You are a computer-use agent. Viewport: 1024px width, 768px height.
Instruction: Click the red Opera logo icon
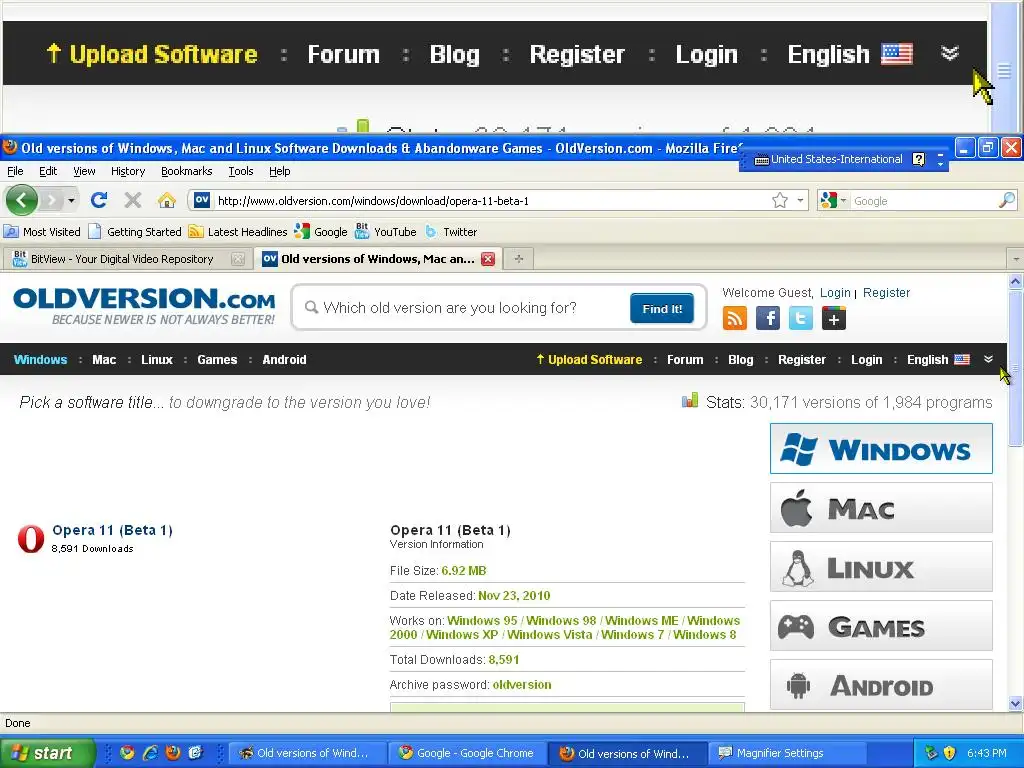(31, 539)
